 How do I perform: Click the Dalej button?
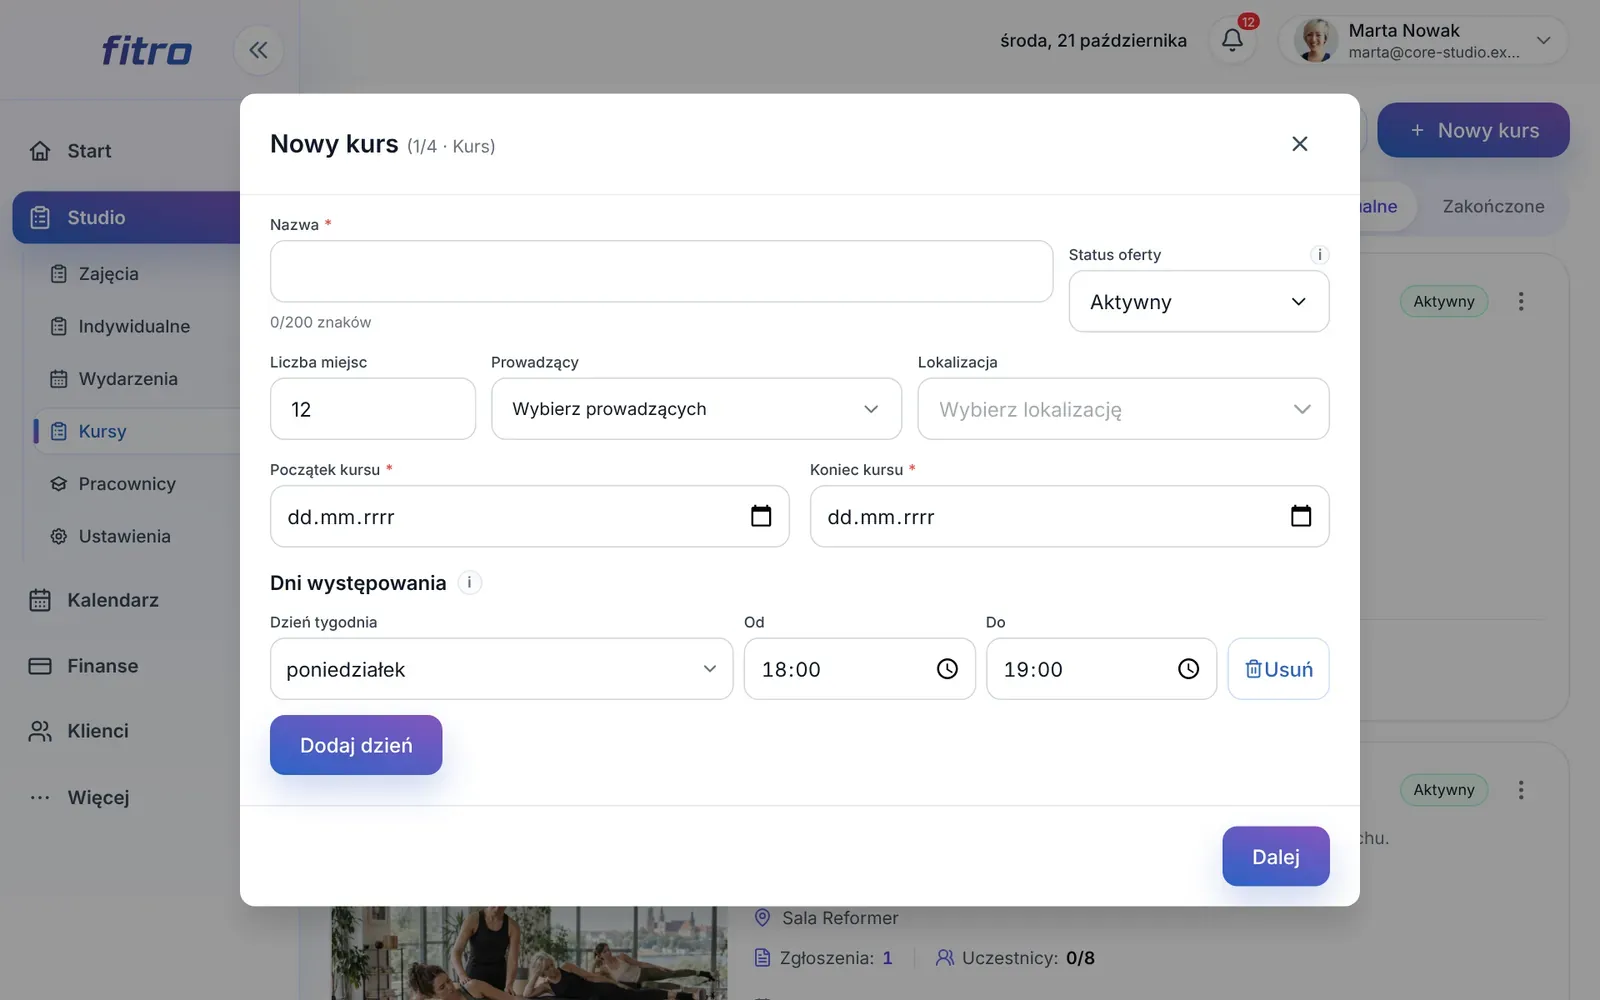tap(1275, 856)
